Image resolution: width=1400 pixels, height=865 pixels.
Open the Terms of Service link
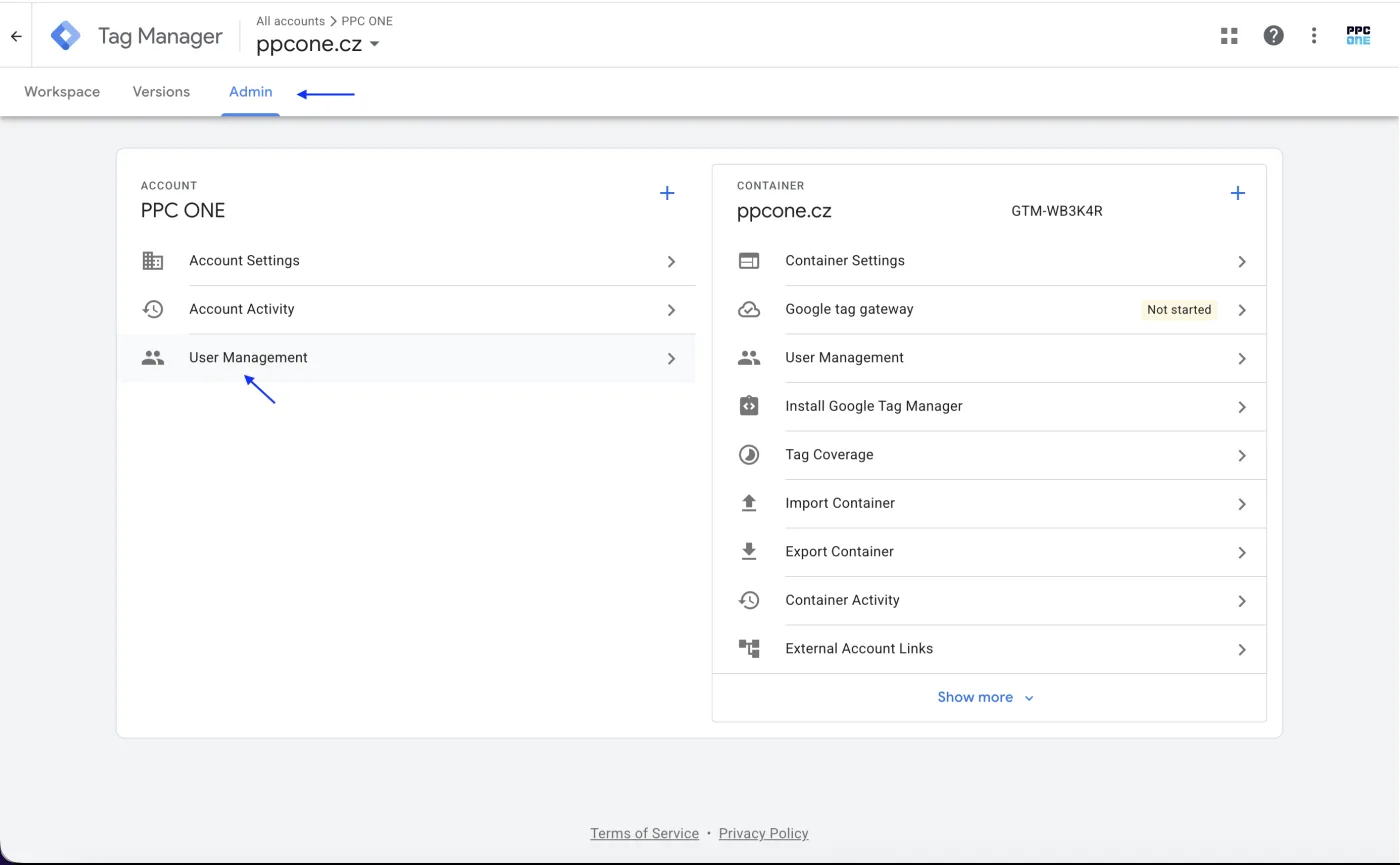coord(644,833)
